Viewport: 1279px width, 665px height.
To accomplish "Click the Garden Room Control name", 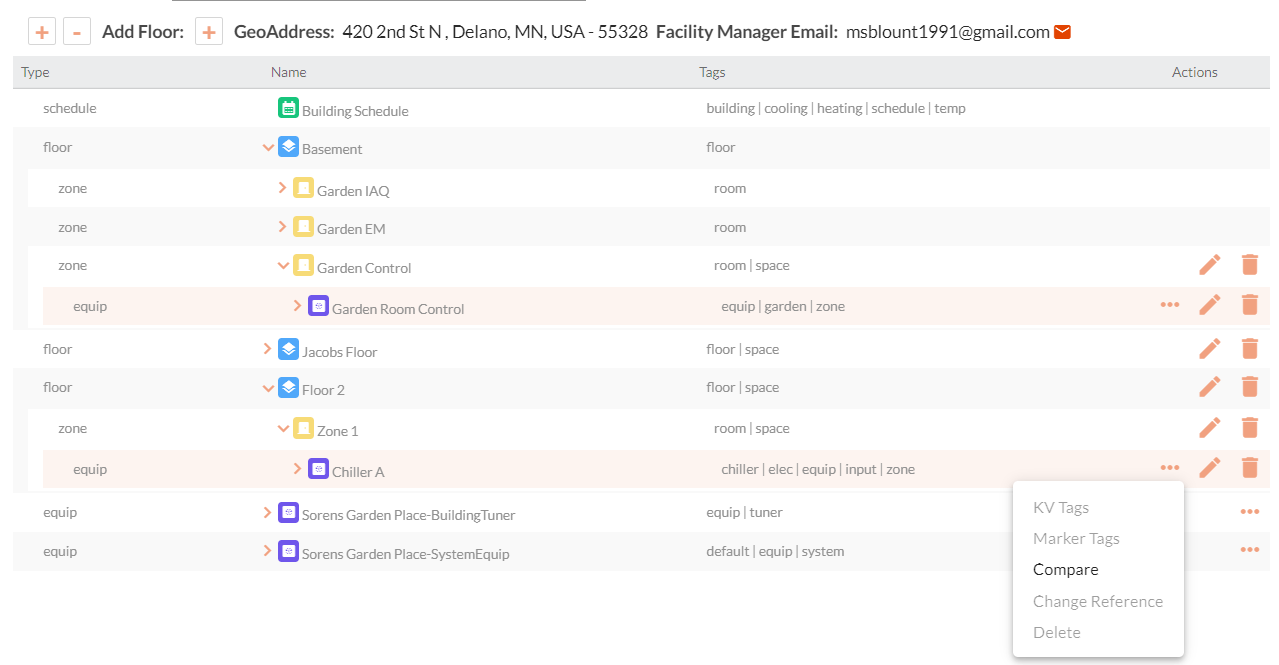I will click(x=398, y=309).
